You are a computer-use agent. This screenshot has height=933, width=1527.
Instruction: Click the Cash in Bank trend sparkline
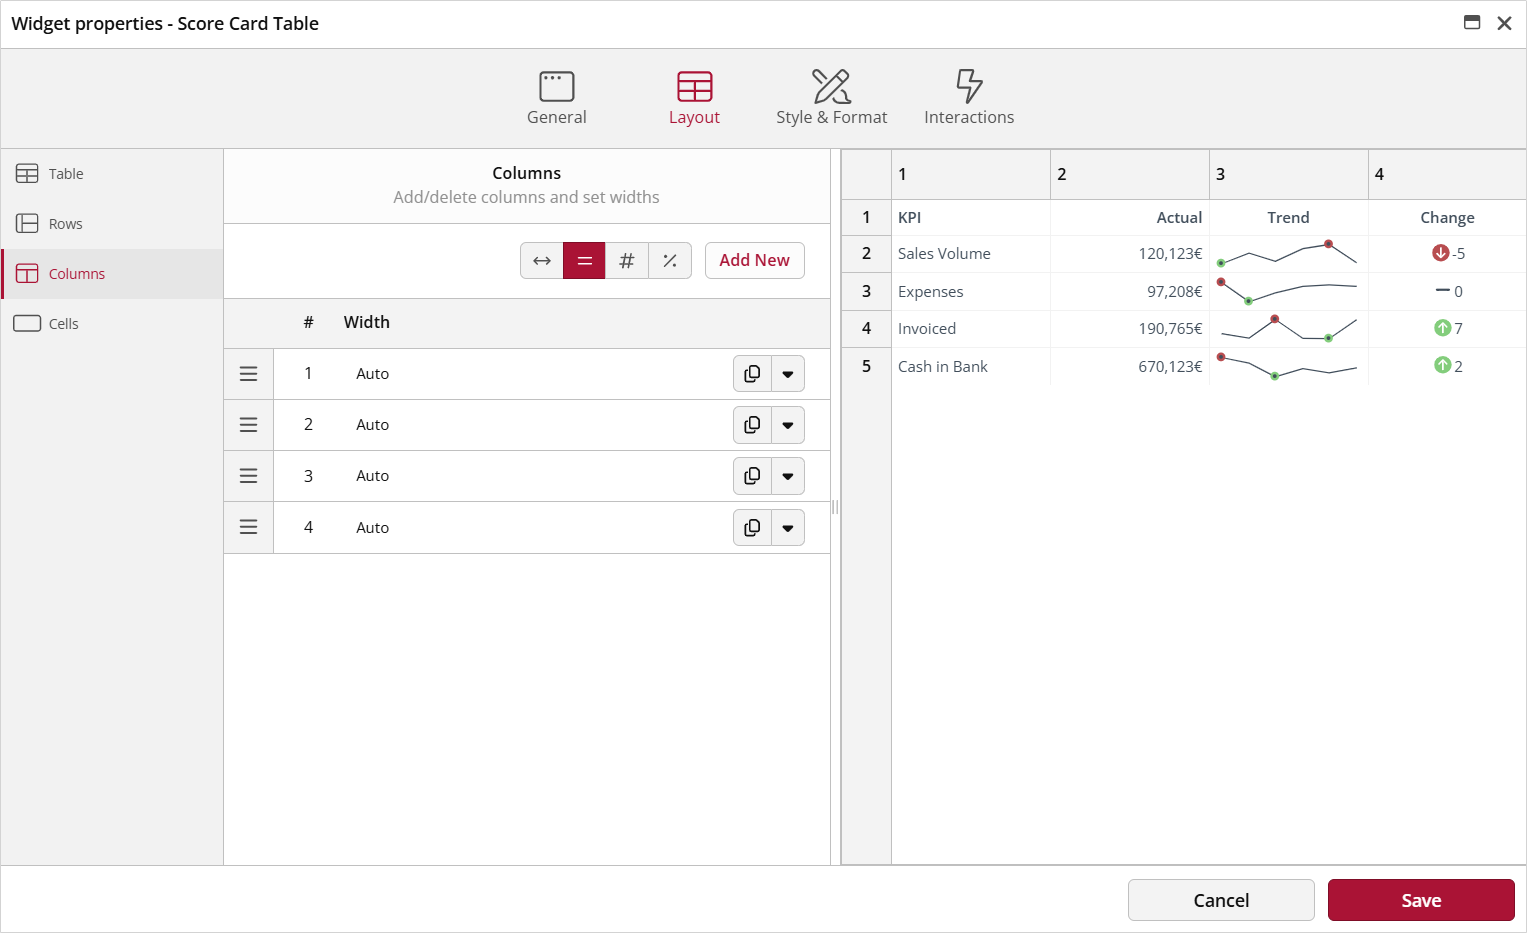point(1288,366)
